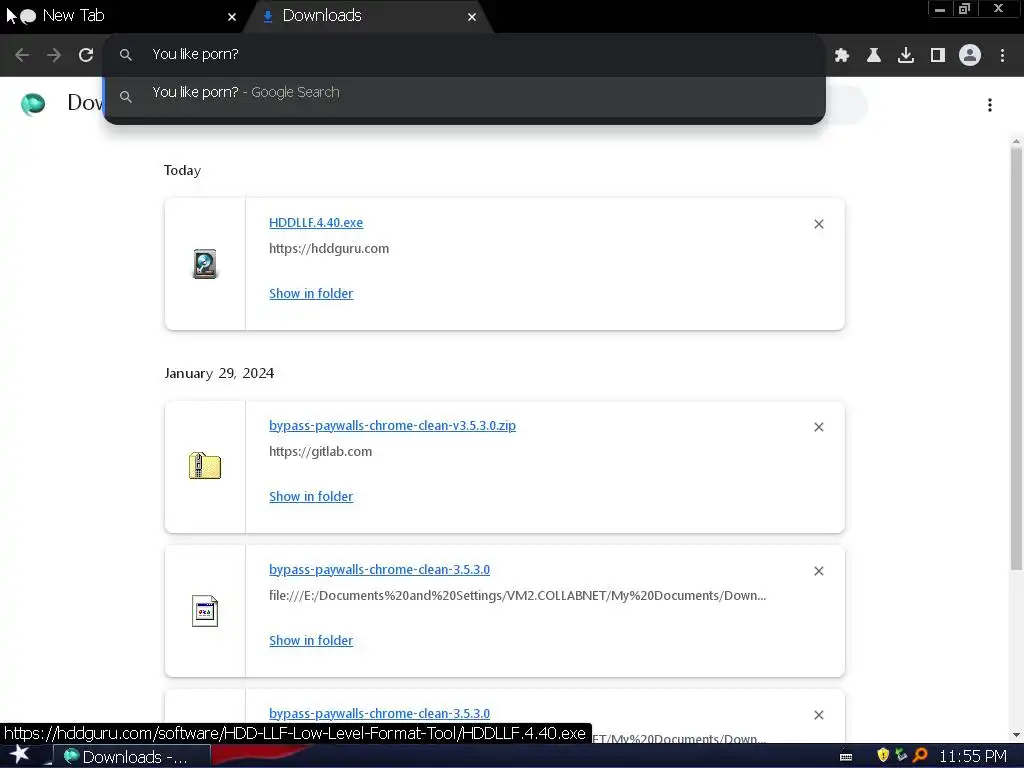This screenshot has width=1024, height=768.
Task: Click the security shield tray icon
Action: pos(883,756)
